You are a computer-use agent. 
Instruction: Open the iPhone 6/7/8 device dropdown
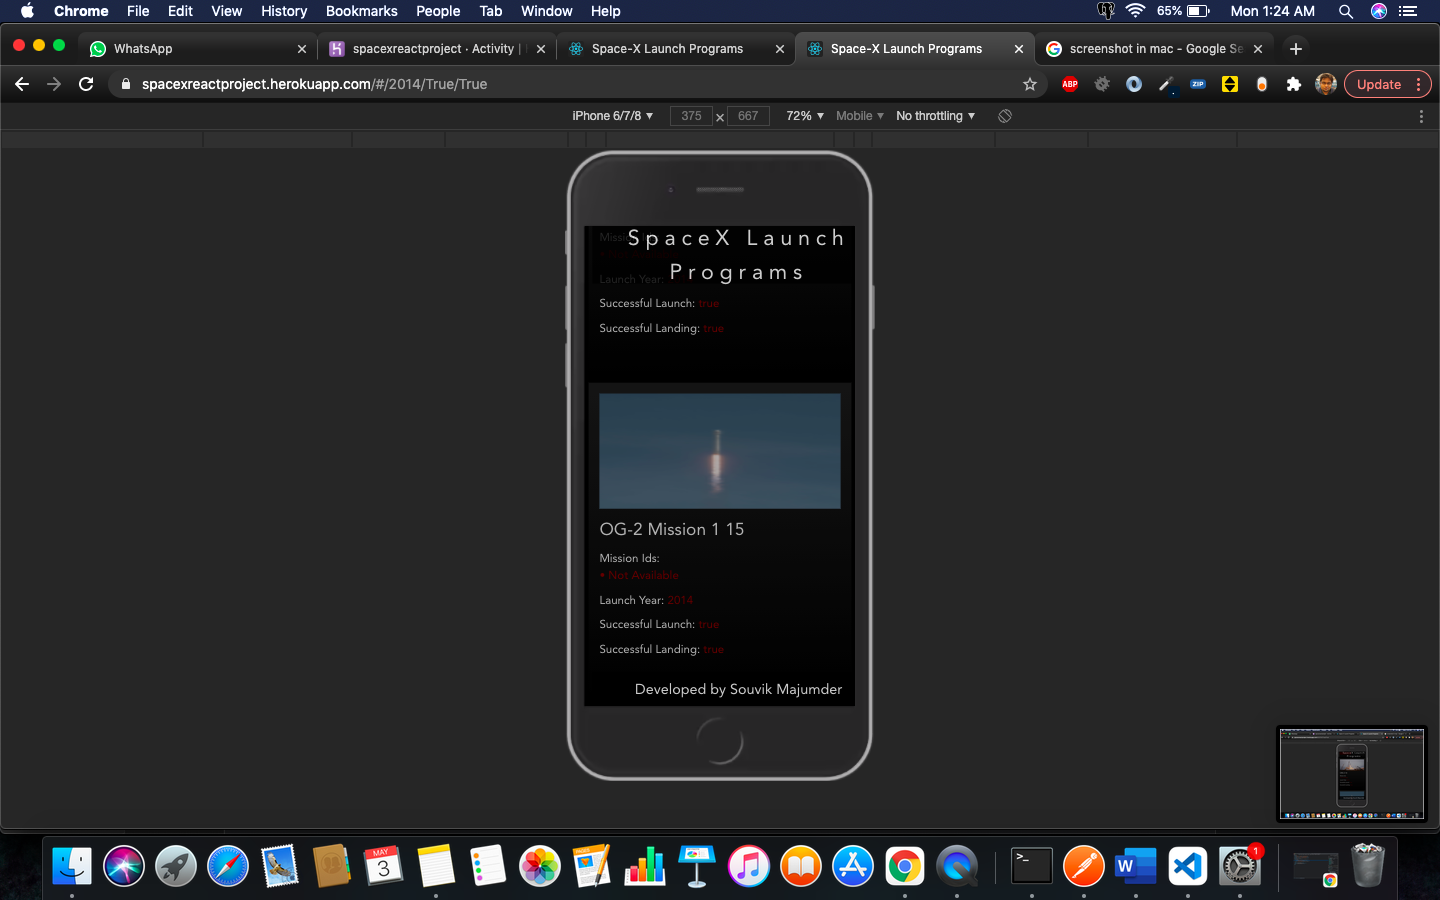613,116
